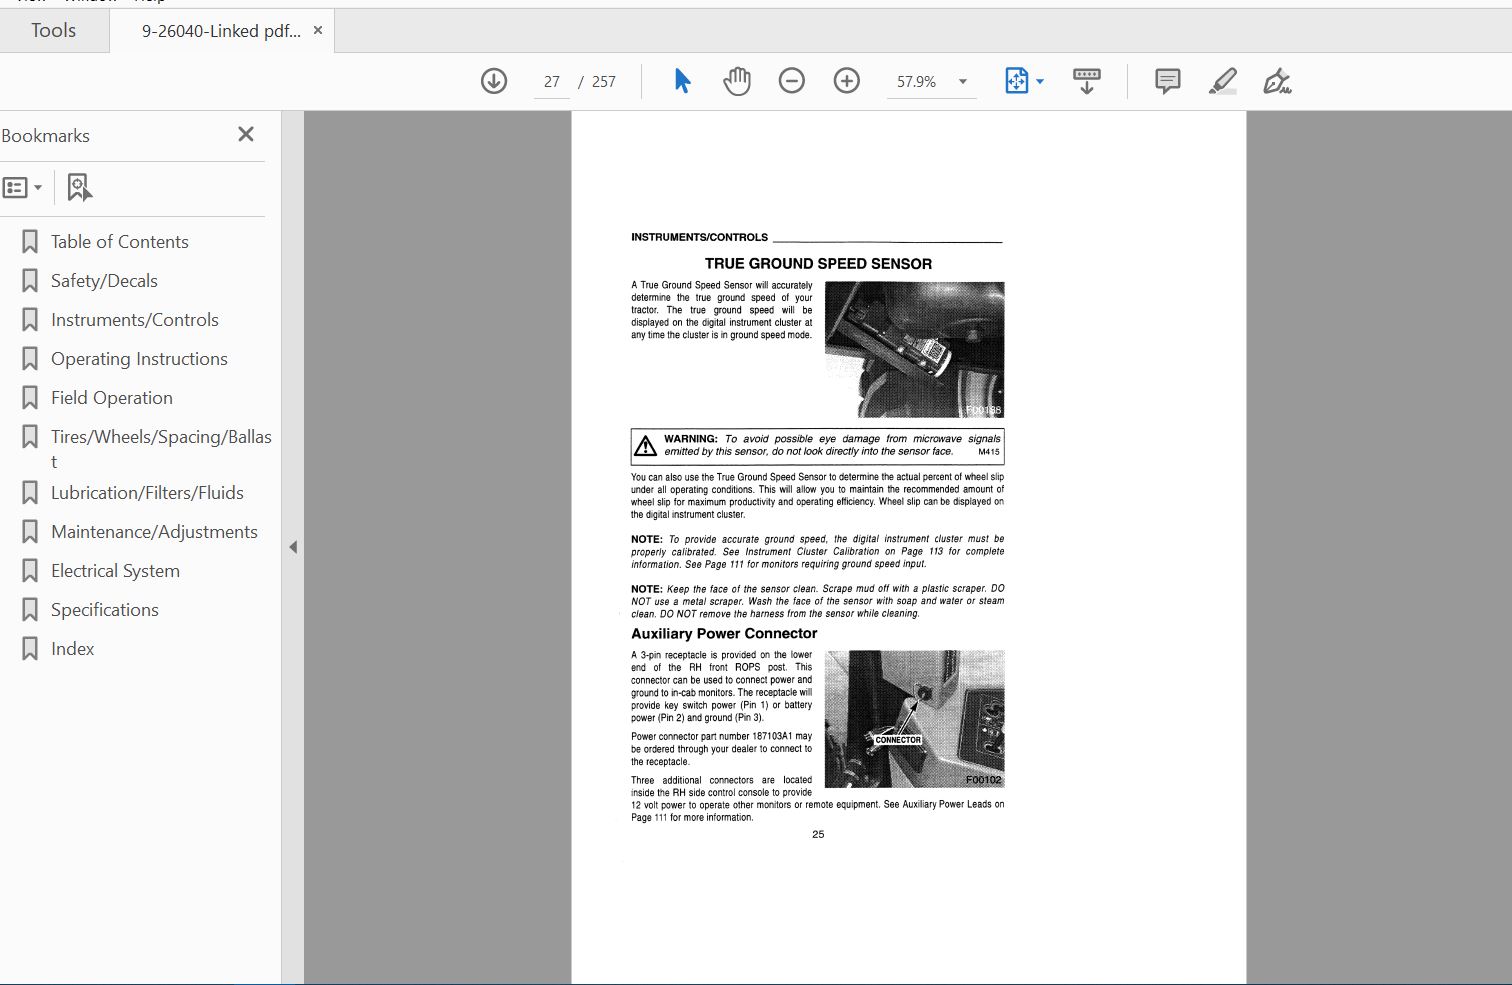
Task: Select the 9-26040-Linked pdf document tab
Action: (x=221, y=31)
